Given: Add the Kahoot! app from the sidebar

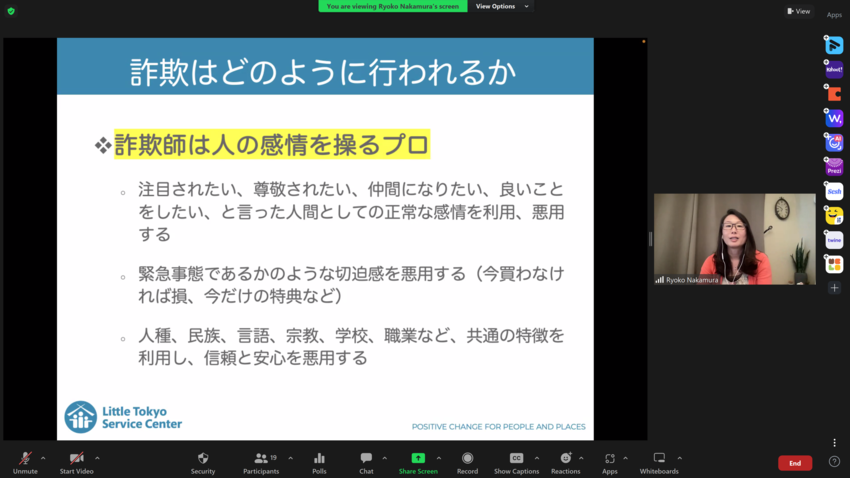Looking at the screenshot, I should (834, 70).
